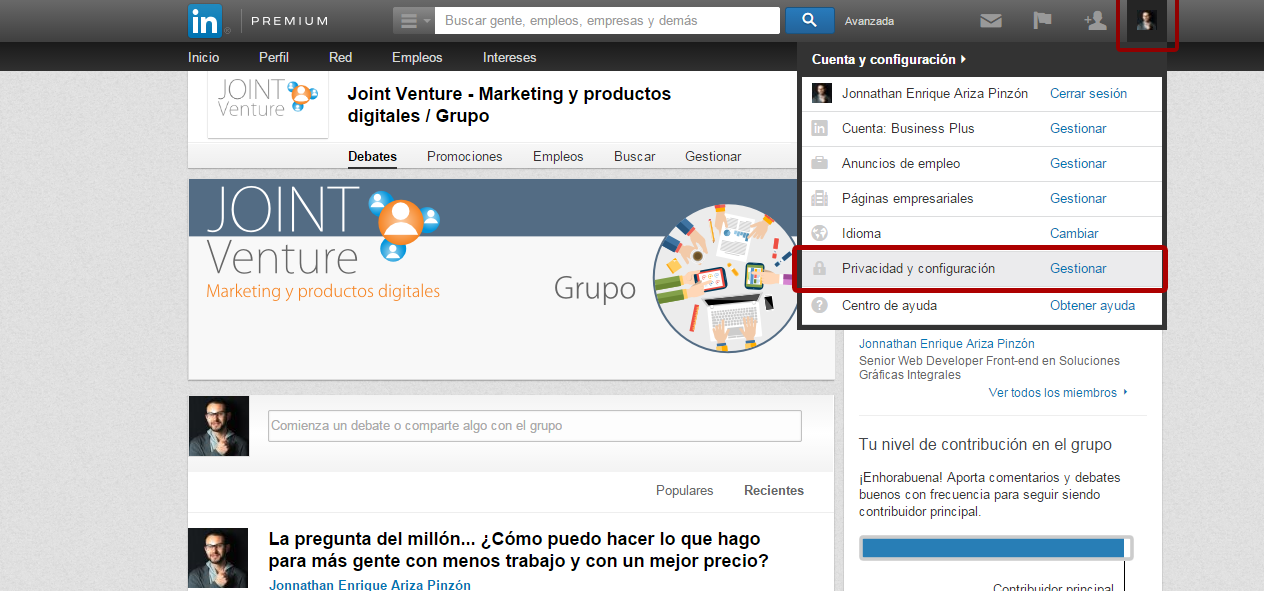Screen dimensions: 1264x591
Task: Click Cuenta: Business Plus text
Action: coord(908,128)
